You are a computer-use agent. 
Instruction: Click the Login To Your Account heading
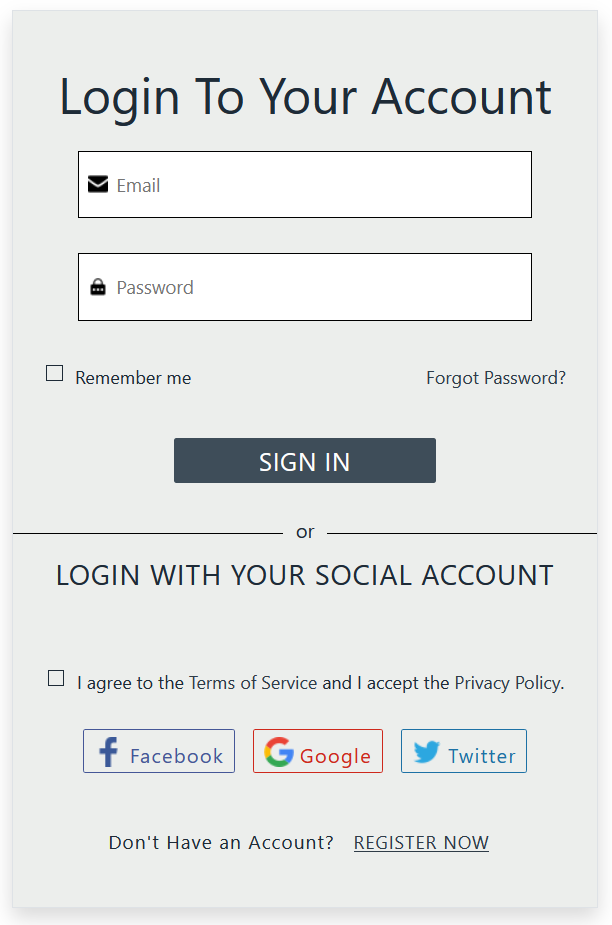[x=305, y=97]
